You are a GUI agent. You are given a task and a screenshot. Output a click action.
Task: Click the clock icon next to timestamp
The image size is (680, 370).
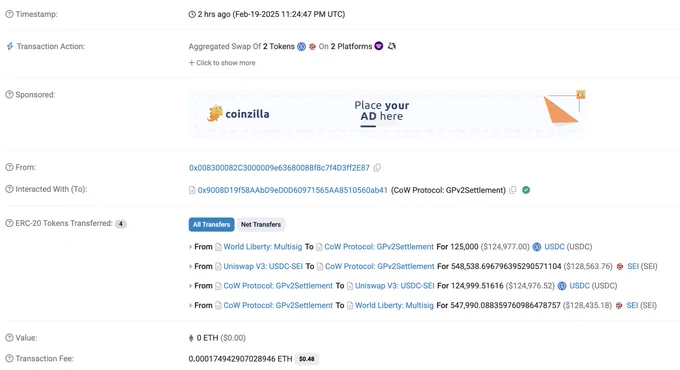point(192,14)
